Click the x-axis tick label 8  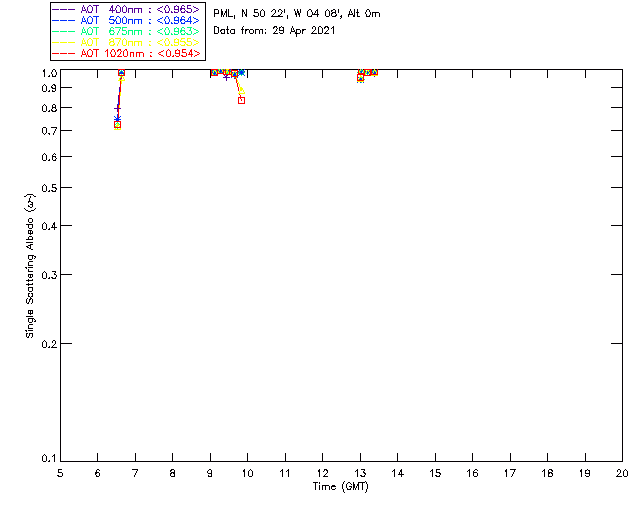pyautogui.click(x=173, y=473)
